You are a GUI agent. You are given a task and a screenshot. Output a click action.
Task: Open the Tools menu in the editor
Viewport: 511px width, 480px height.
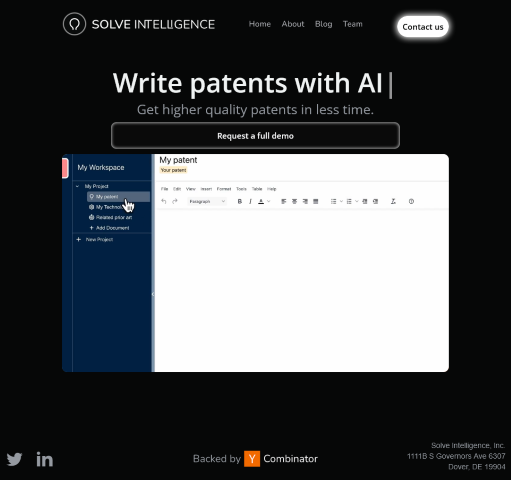[x=241, y=189]
